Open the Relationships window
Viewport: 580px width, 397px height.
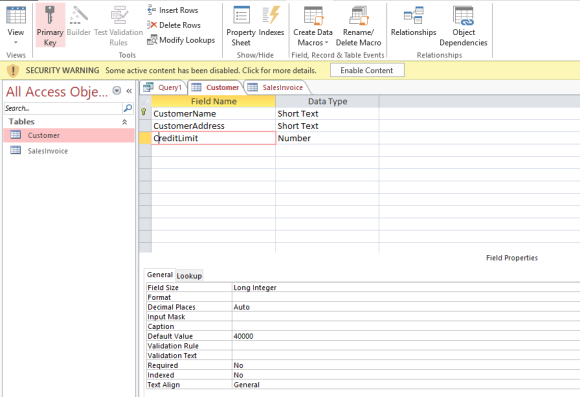pyautogui.click(x=414, y=20)
